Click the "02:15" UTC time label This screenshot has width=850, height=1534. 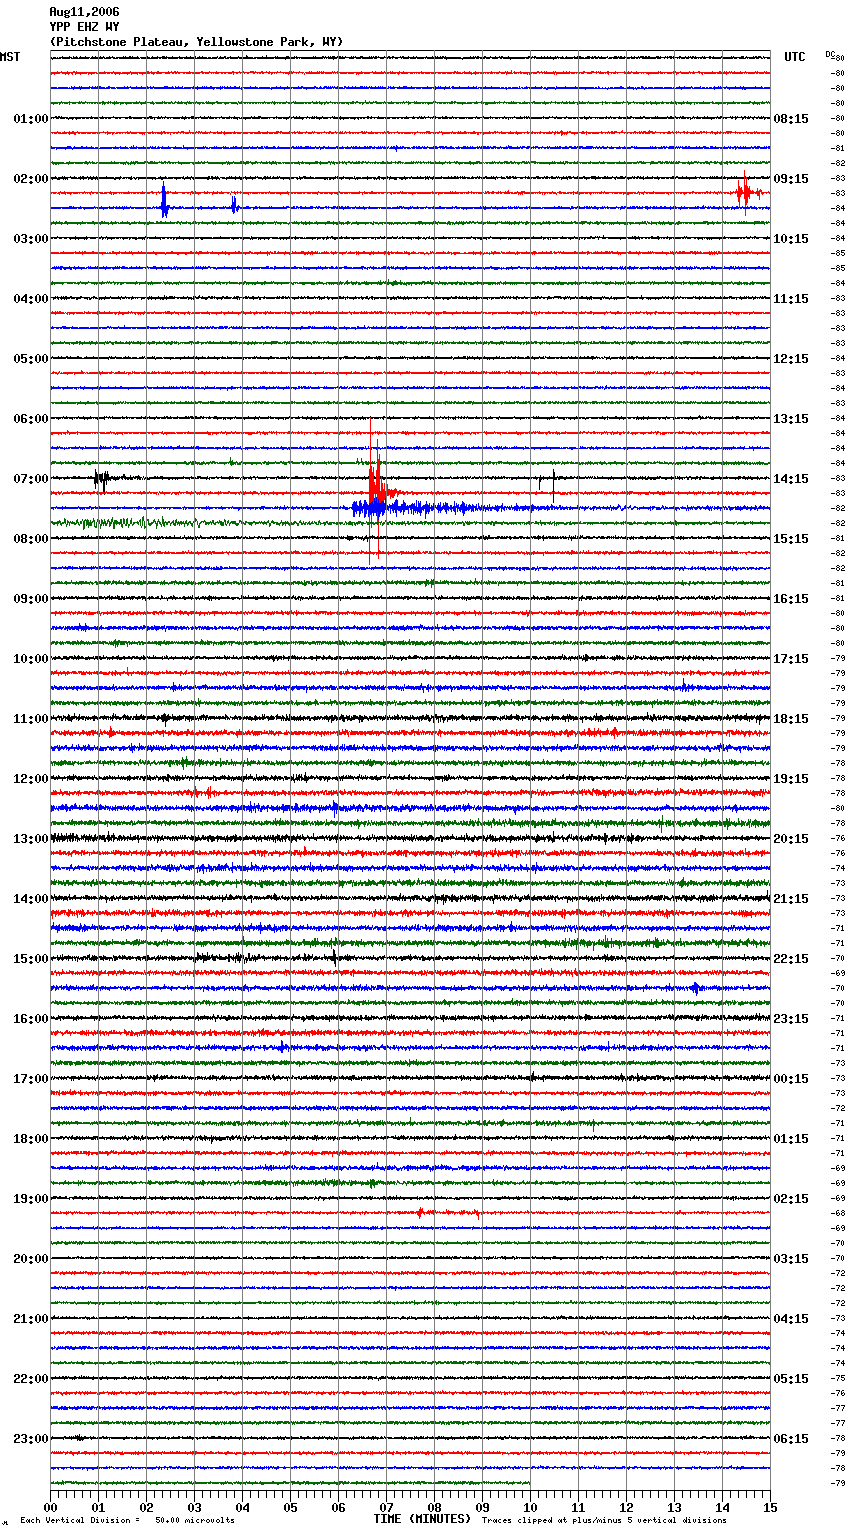coord(791,1199)
